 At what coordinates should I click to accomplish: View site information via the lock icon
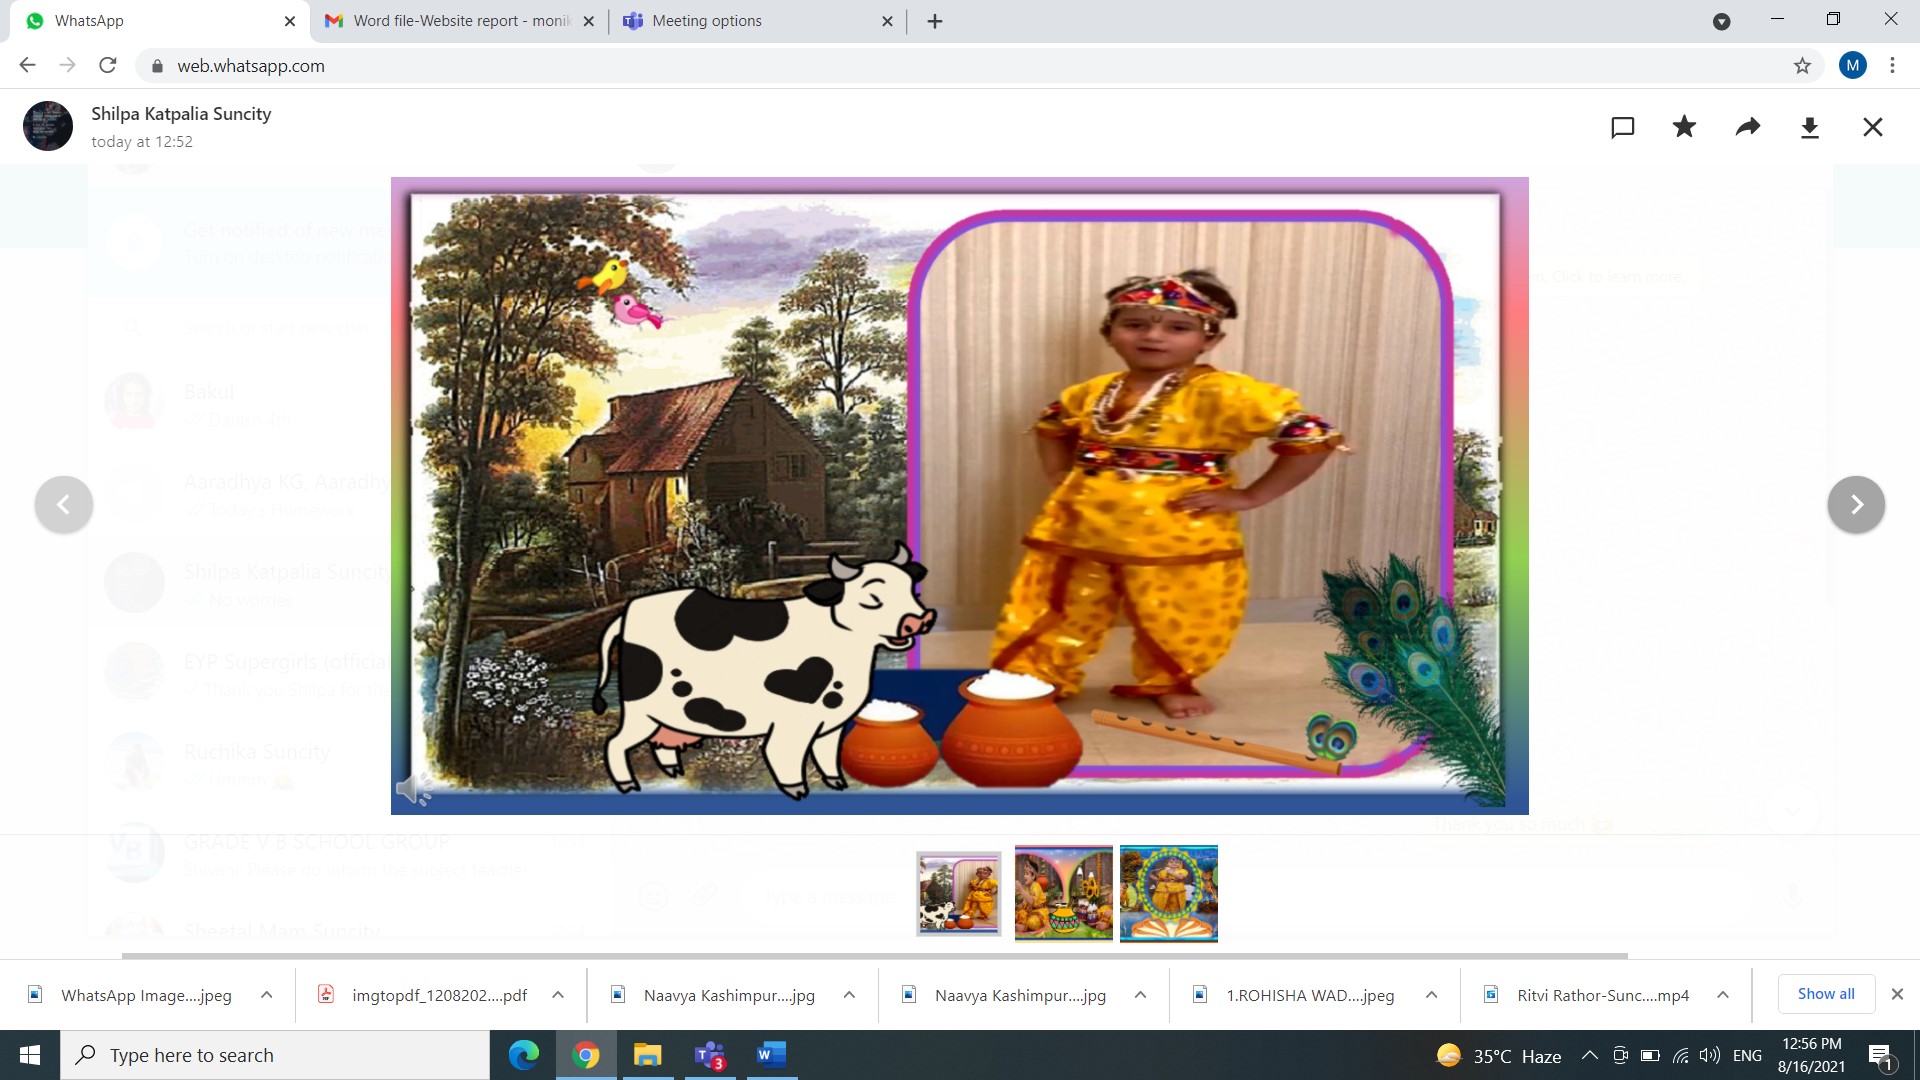coord(157,66)
